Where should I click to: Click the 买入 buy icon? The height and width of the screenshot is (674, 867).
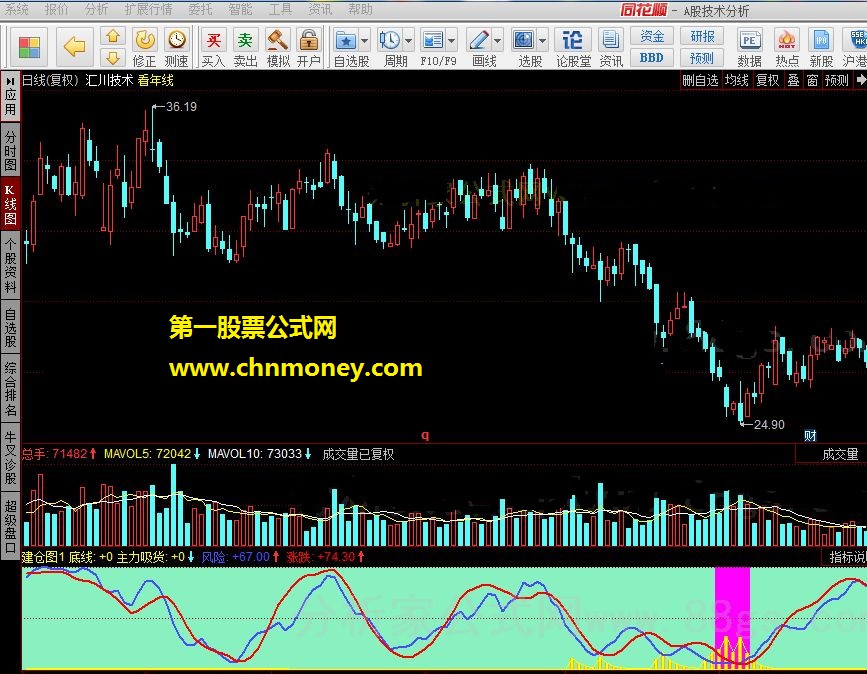click(213, 48)
